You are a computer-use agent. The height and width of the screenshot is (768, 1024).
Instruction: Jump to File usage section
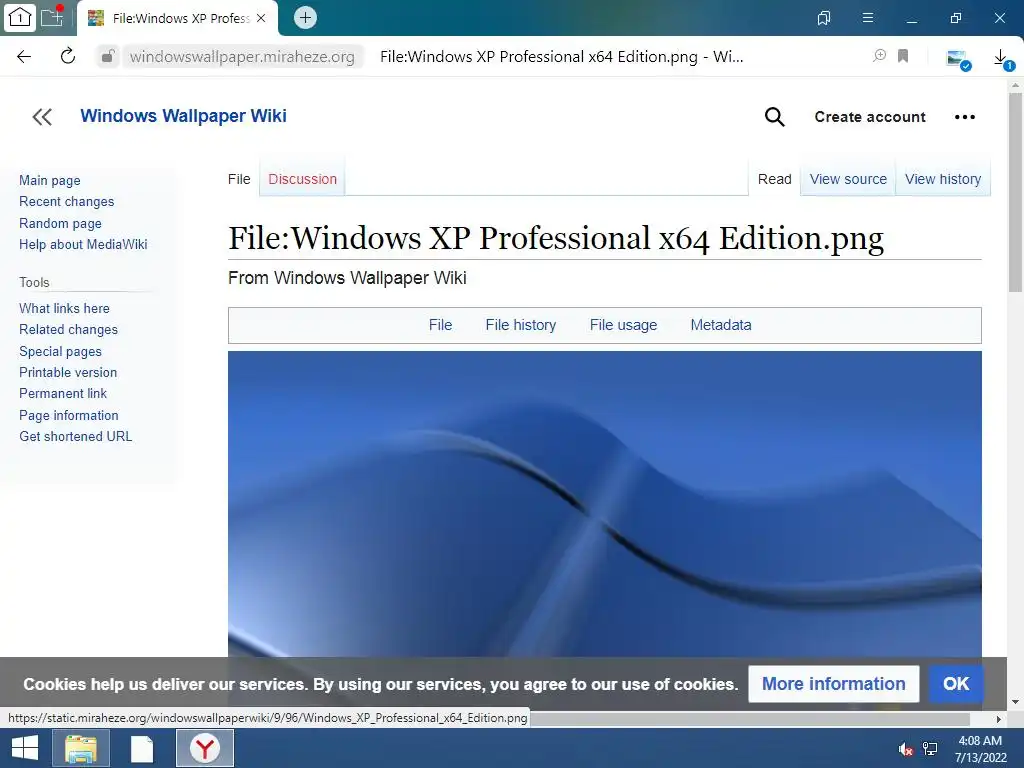623,325
